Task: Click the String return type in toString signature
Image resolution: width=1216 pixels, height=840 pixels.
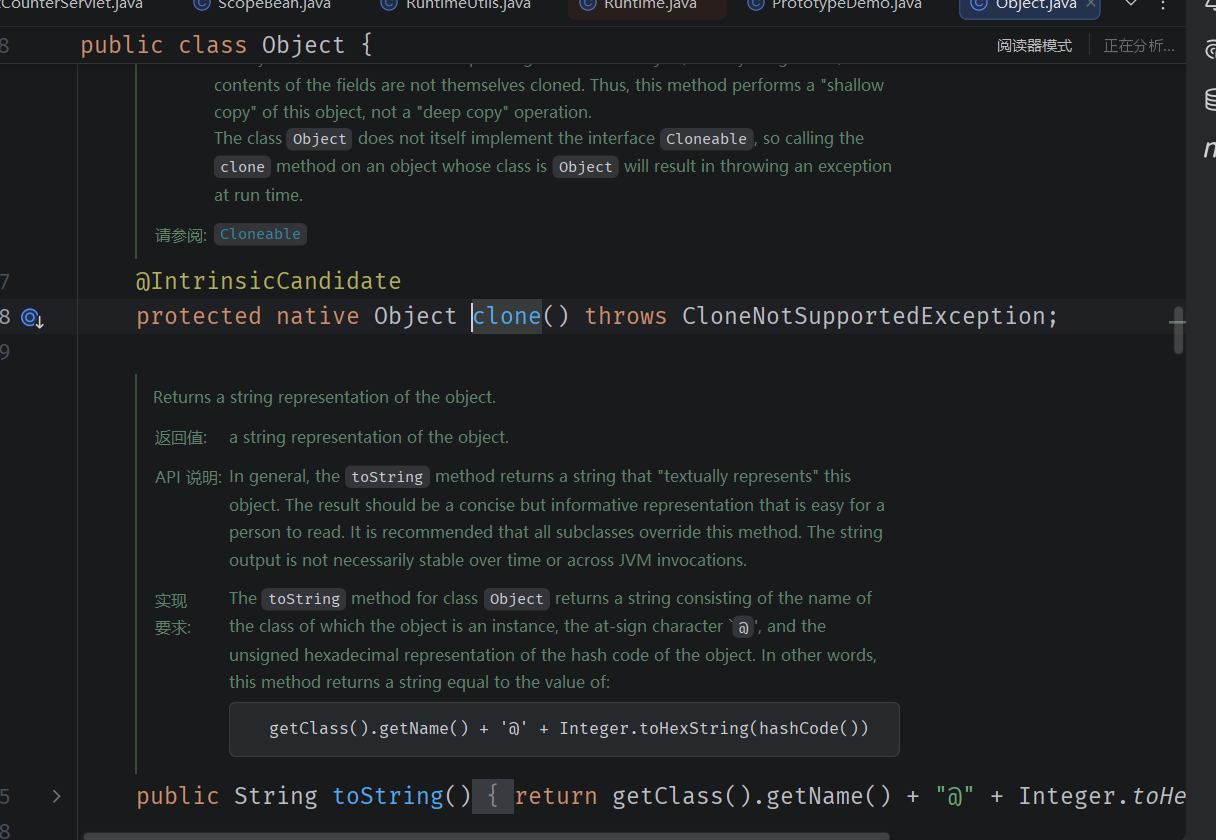Action: click(275, 796)
